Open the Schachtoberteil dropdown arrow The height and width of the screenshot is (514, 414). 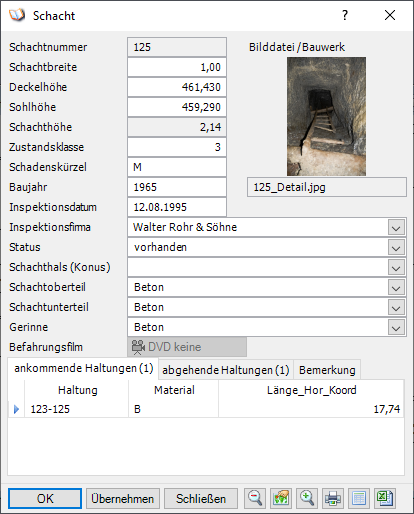(x=396, y=287)
